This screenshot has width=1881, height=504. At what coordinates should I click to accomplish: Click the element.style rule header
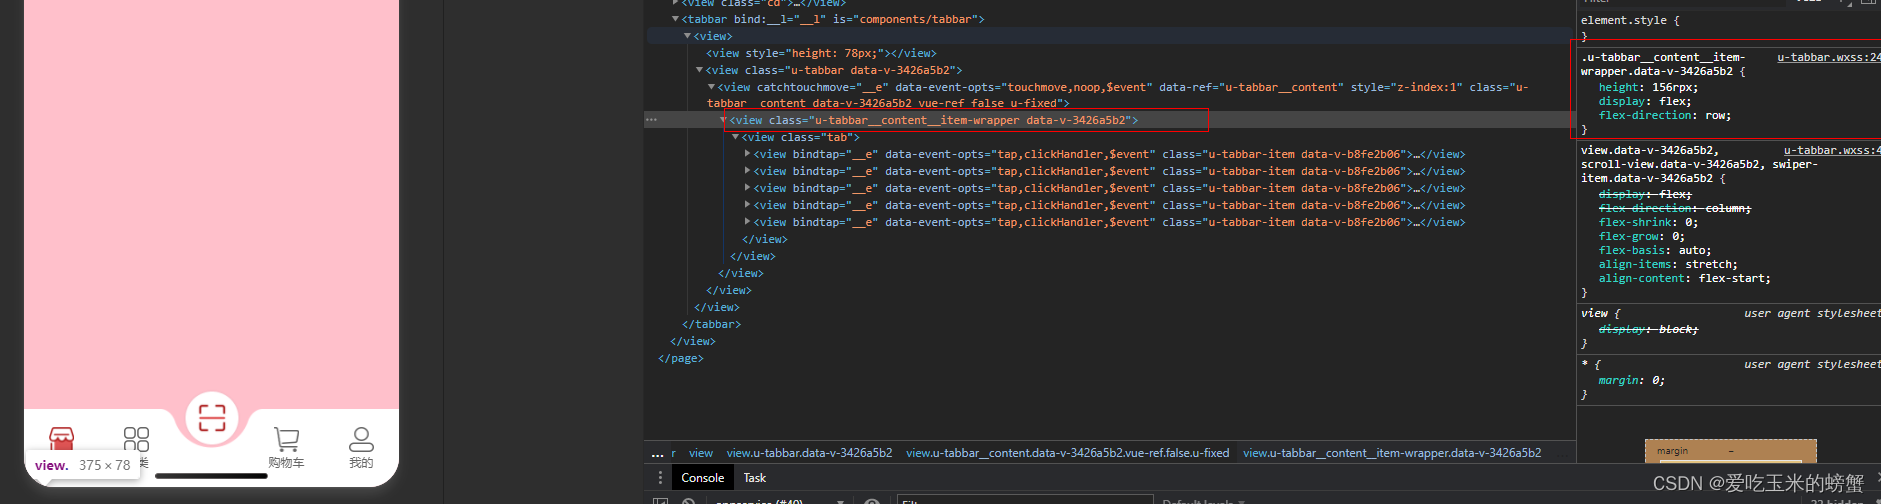(1630, 20)
